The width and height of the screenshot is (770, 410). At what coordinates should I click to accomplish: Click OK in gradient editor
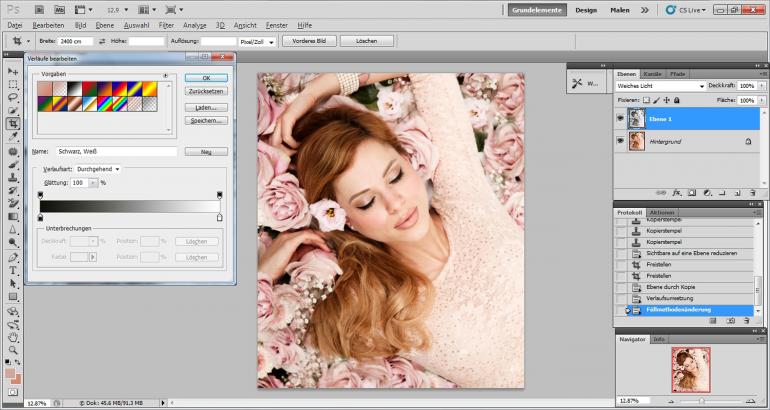point(206,78)
